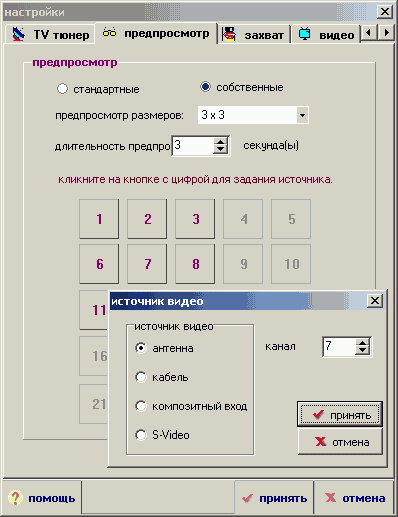Viewport: 398px width, 517px height.
Task: Click принять at bottom of настройки window
Action: (274, 498)
